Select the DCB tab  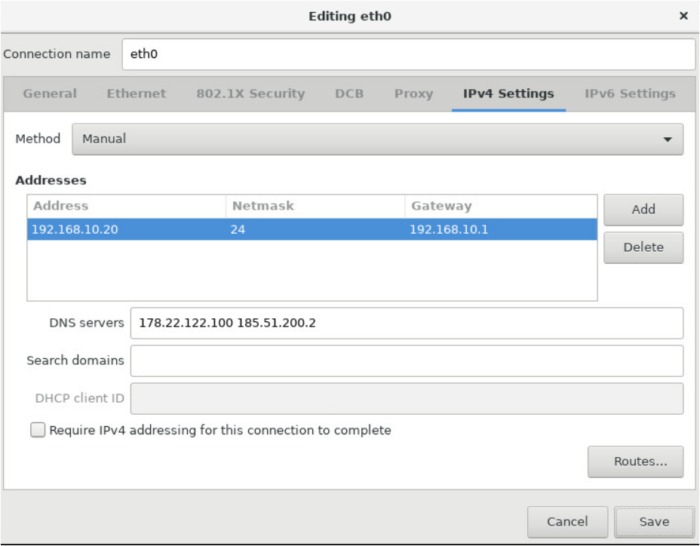[x=349, y=94]
